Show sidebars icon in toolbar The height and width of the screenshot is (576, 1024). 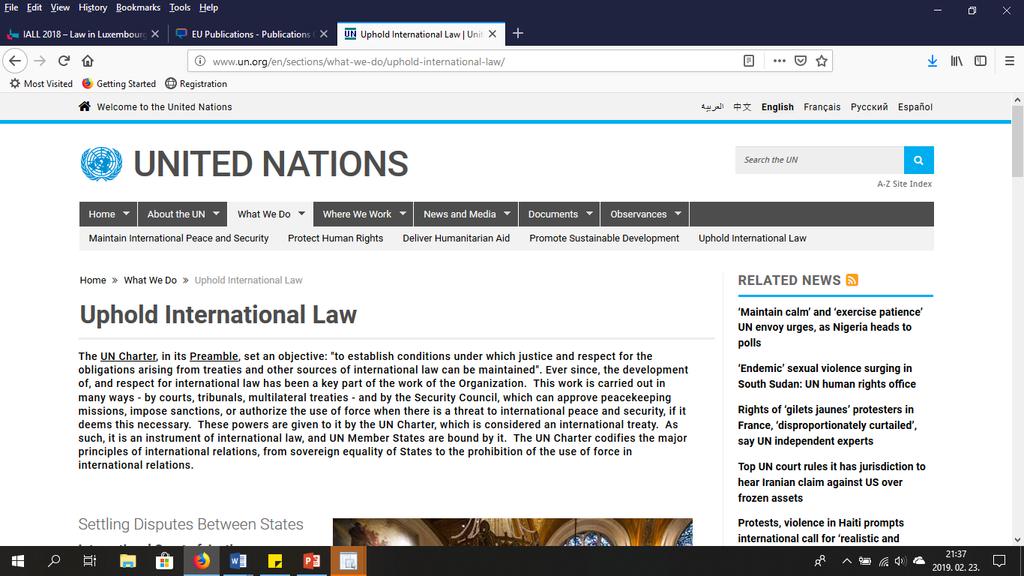[980, 61]
